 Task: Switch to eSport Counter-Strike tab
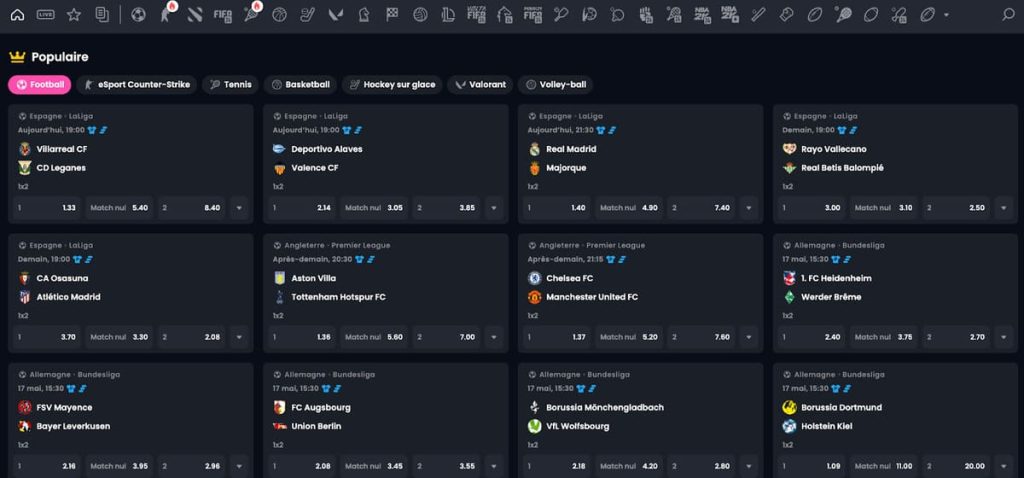[136, 84]
